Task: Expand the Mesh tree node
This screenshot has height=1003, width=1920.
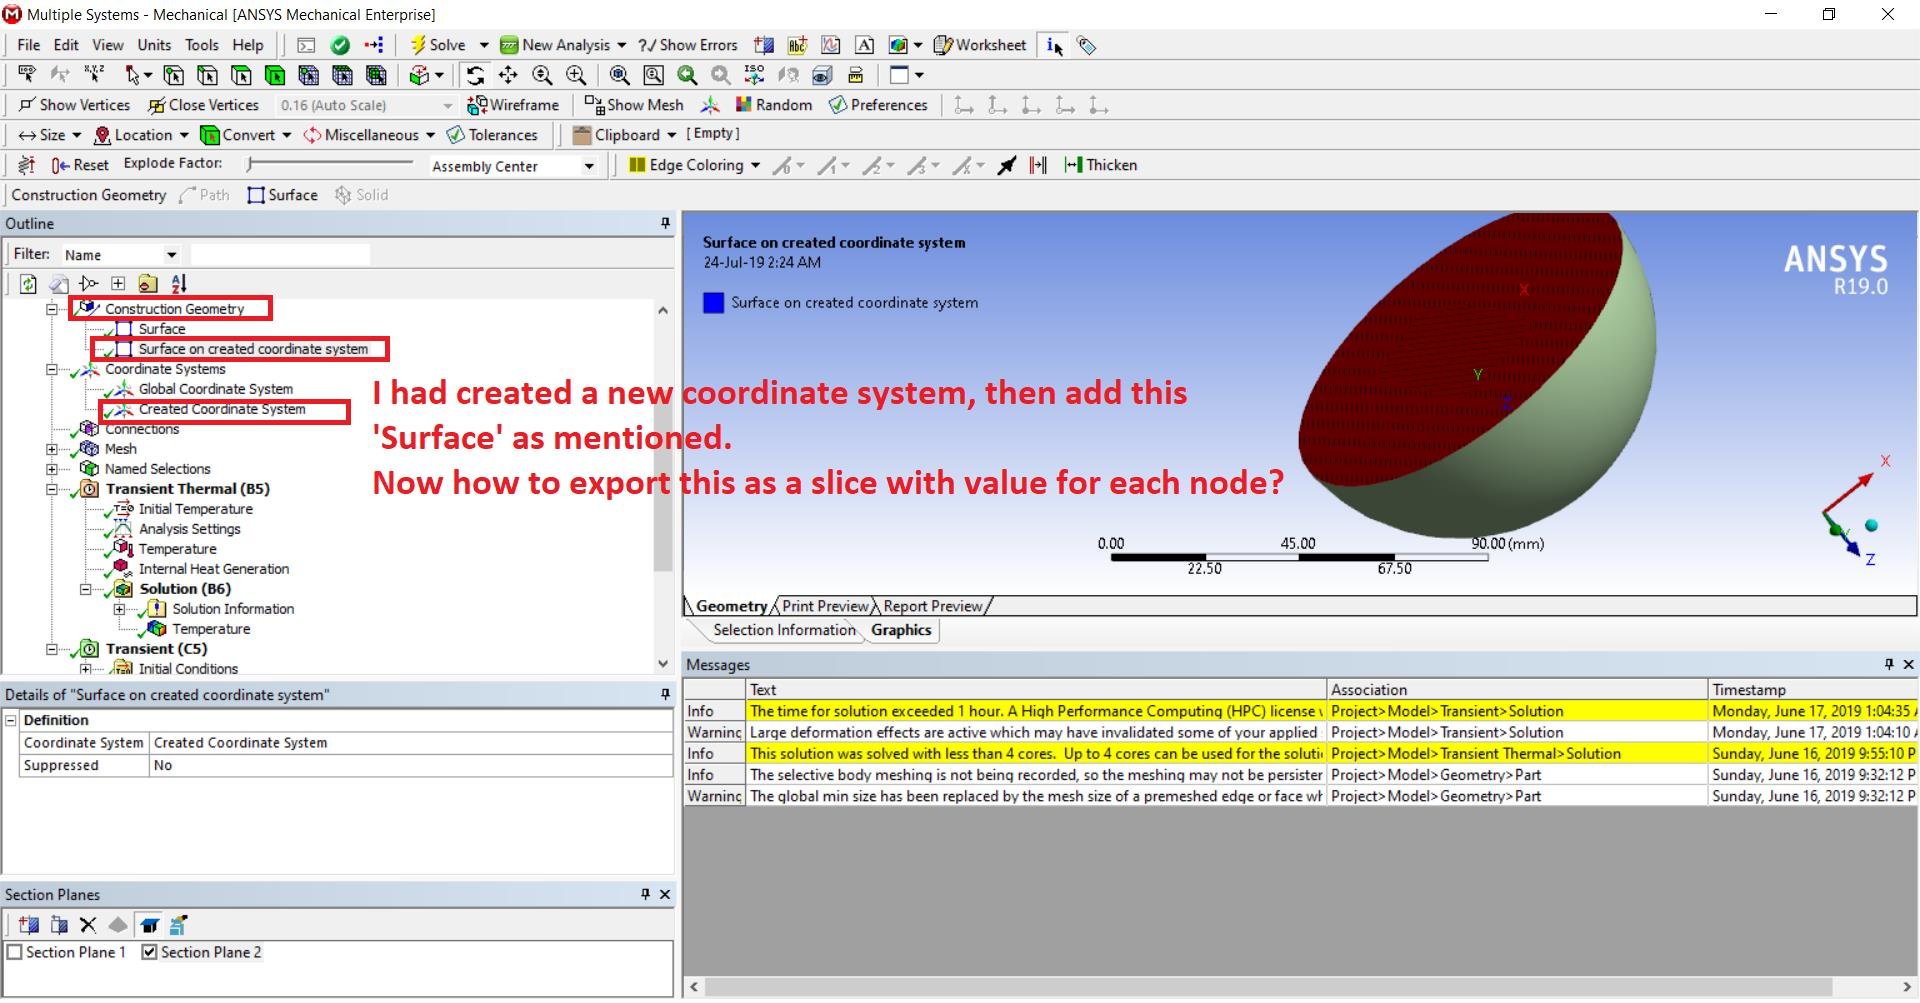Action: [x=52, y=449]
